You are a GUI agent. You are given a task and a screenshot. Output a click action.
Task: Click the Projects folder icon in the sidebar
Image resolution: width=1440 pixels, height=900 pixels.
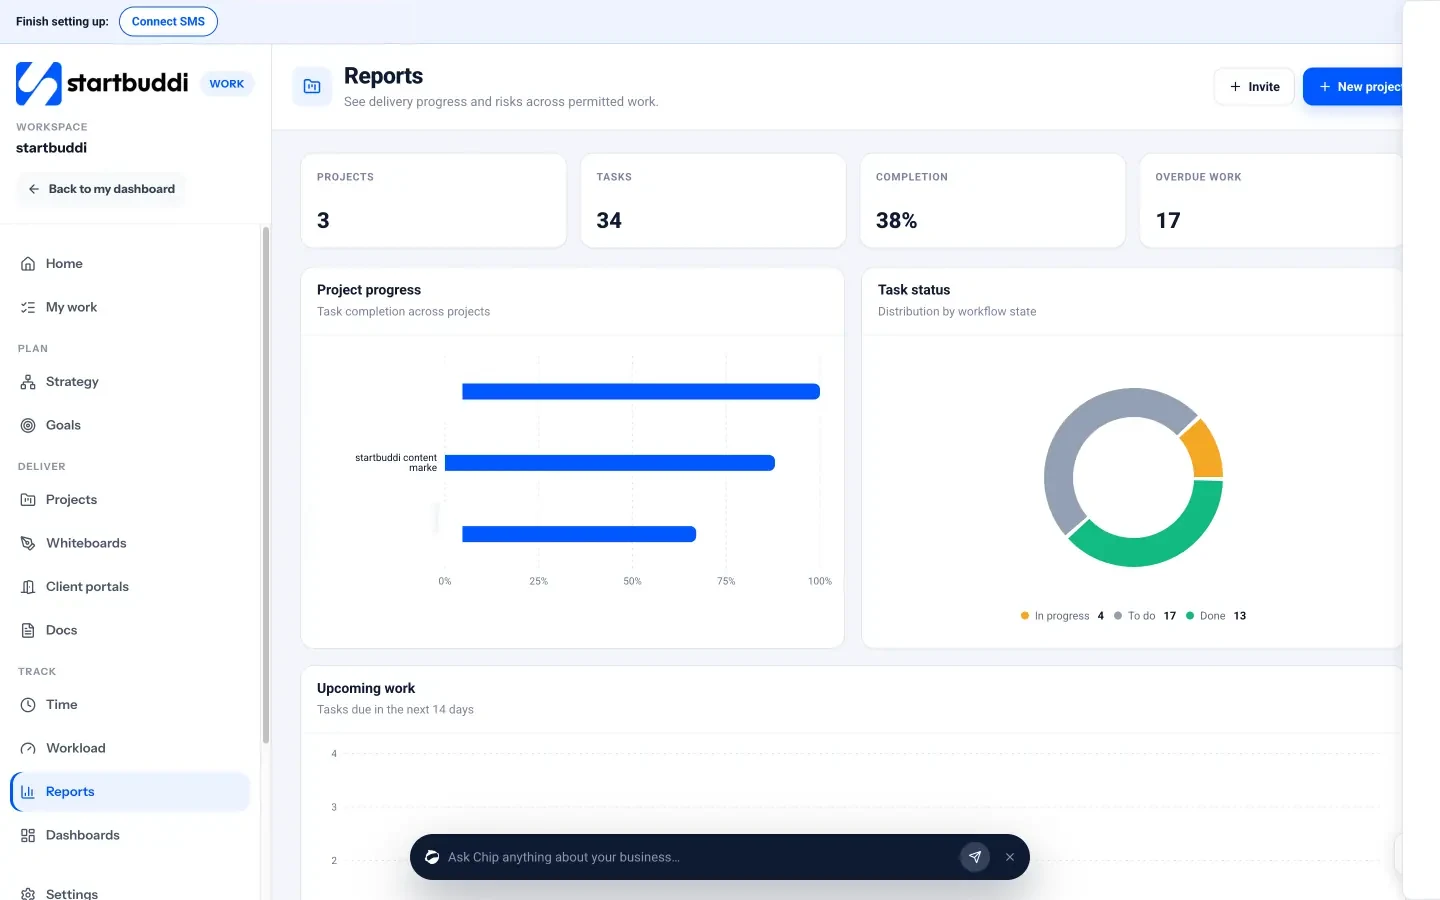[28, 500]
